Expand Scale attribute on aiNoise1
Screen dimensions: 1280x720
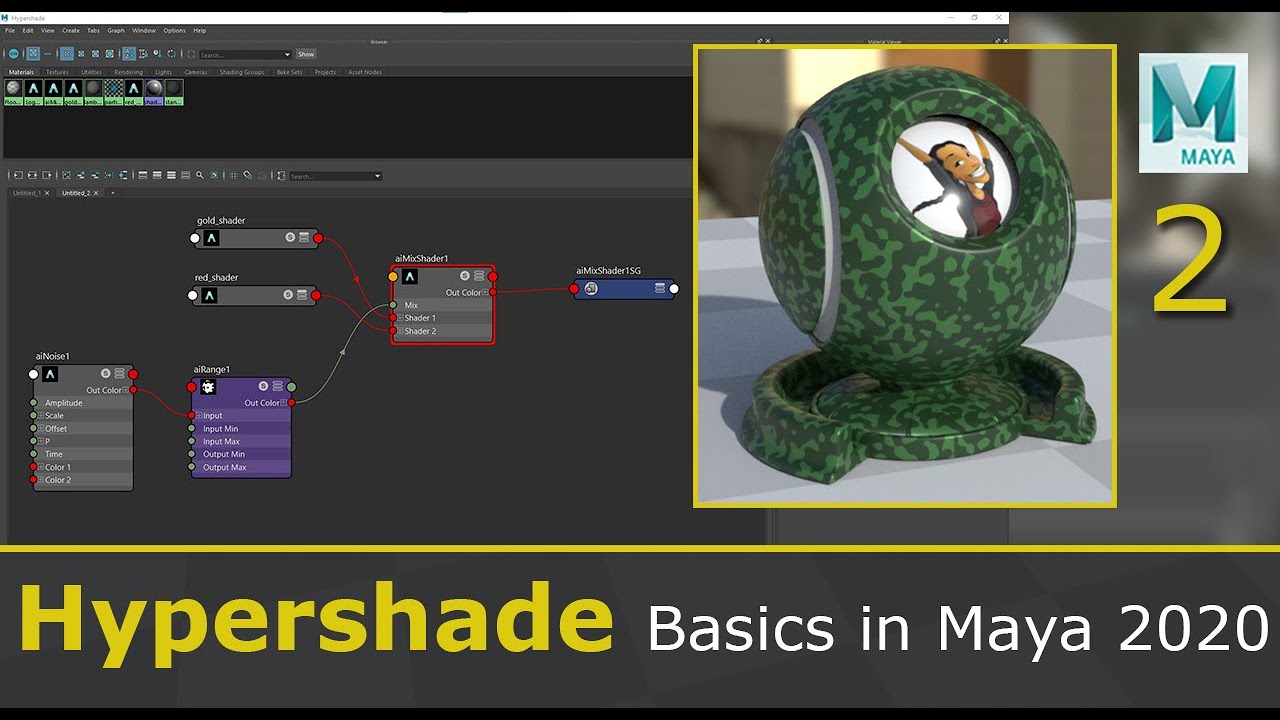41,416
